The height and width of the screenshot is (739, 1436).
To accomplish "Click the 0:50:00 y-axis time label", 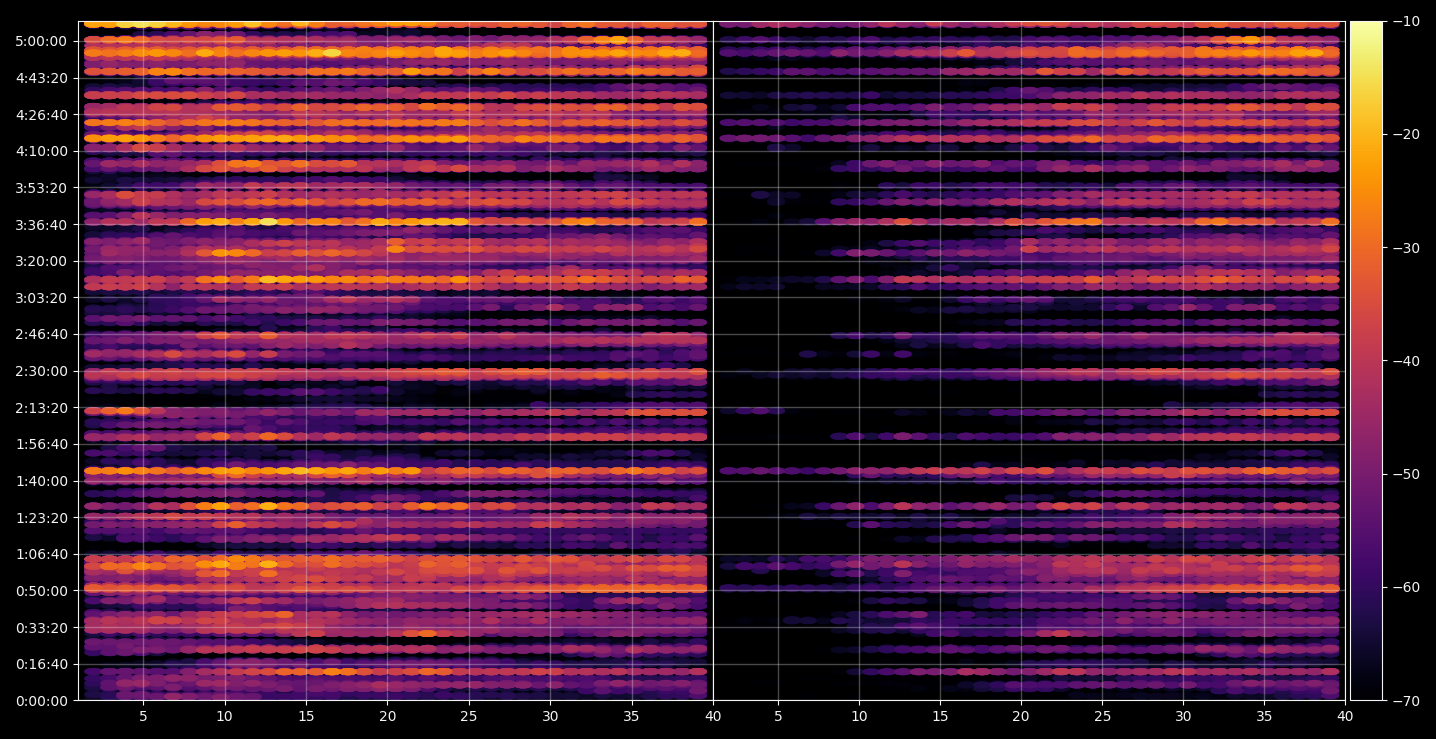I will click(41, 590).
